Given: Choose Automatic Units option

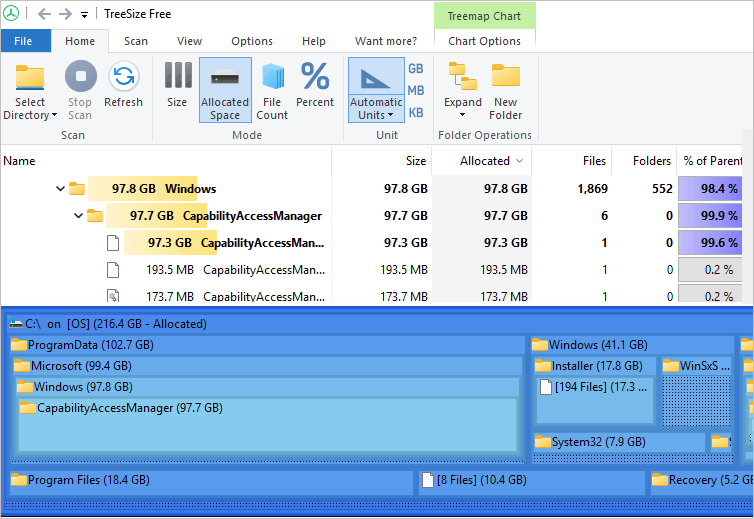Looking at the screenshot, I should pos(376,90).
